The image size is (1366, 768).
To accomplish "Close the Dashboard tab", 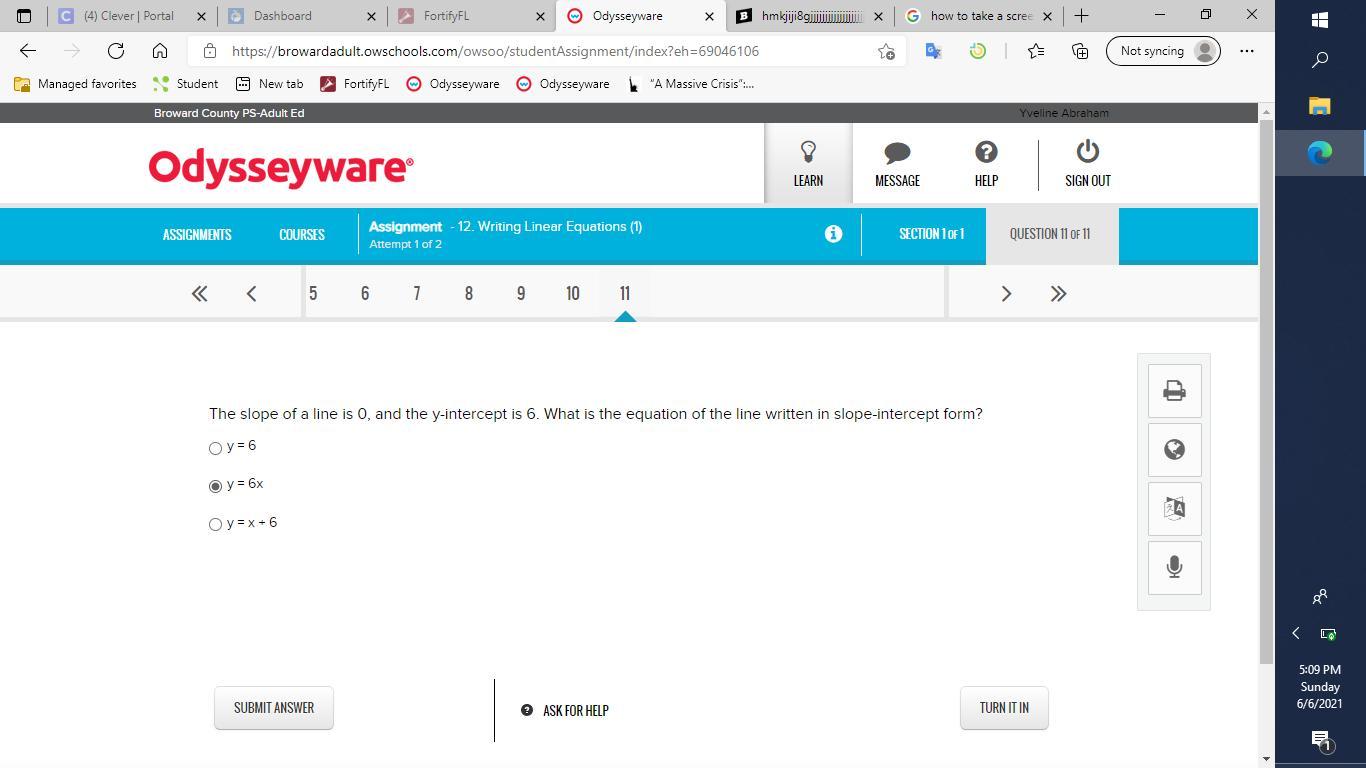I will (372, 16).
